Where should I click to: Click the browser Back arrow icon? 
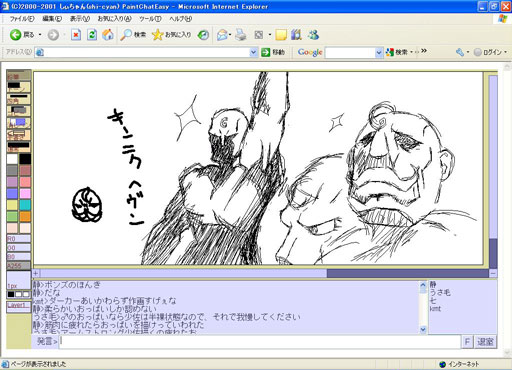15,35
